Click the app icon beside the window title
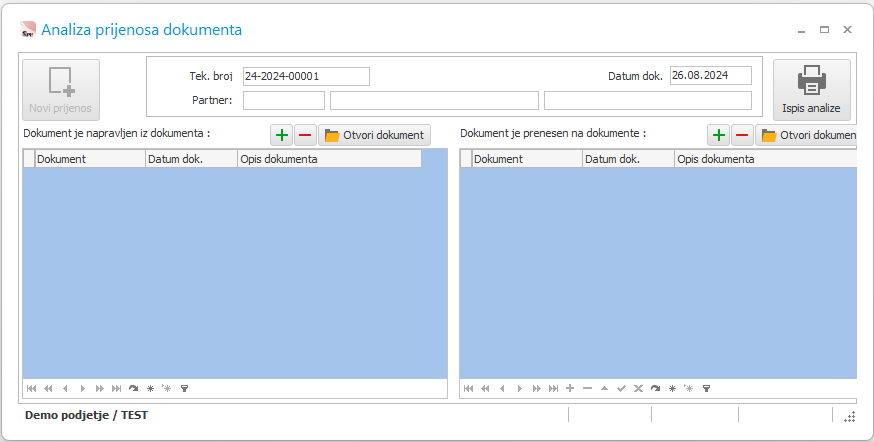Screen dimensions: 874x442 28,30
